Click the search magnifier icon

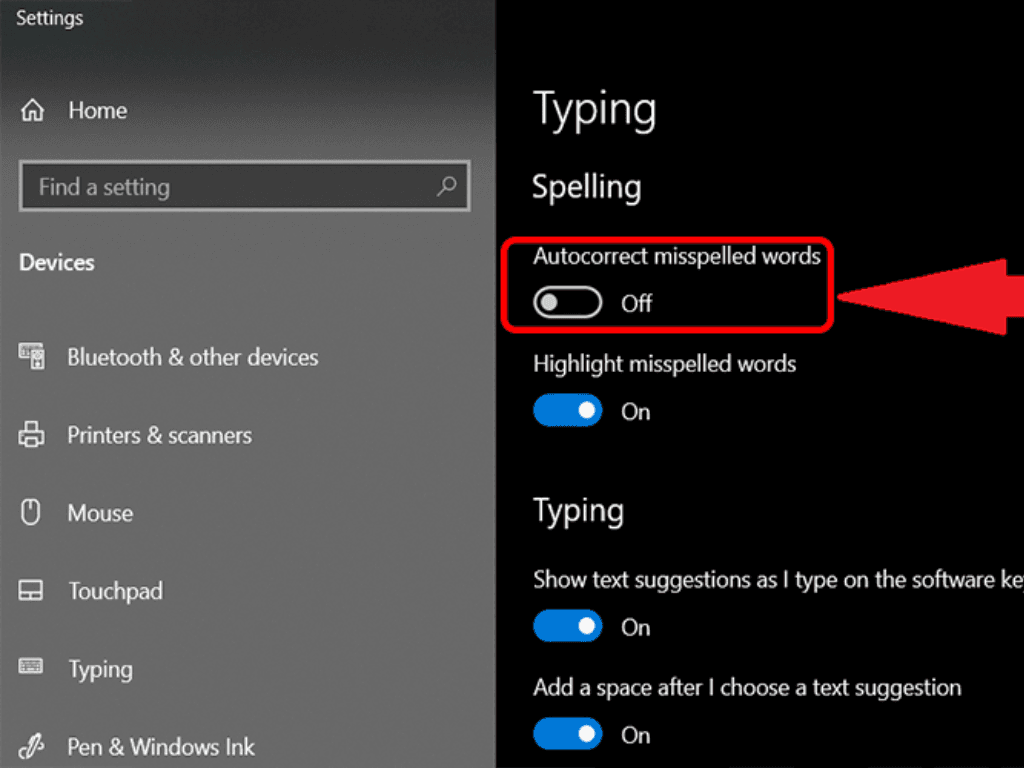446,186
